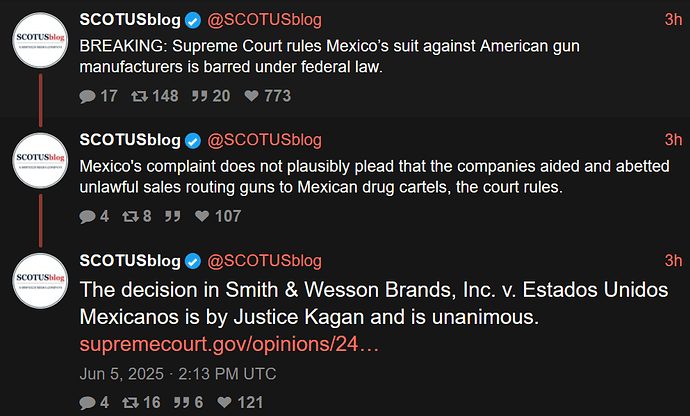Reply to the BREAKING Supreme Court tweet

[88, 96]
